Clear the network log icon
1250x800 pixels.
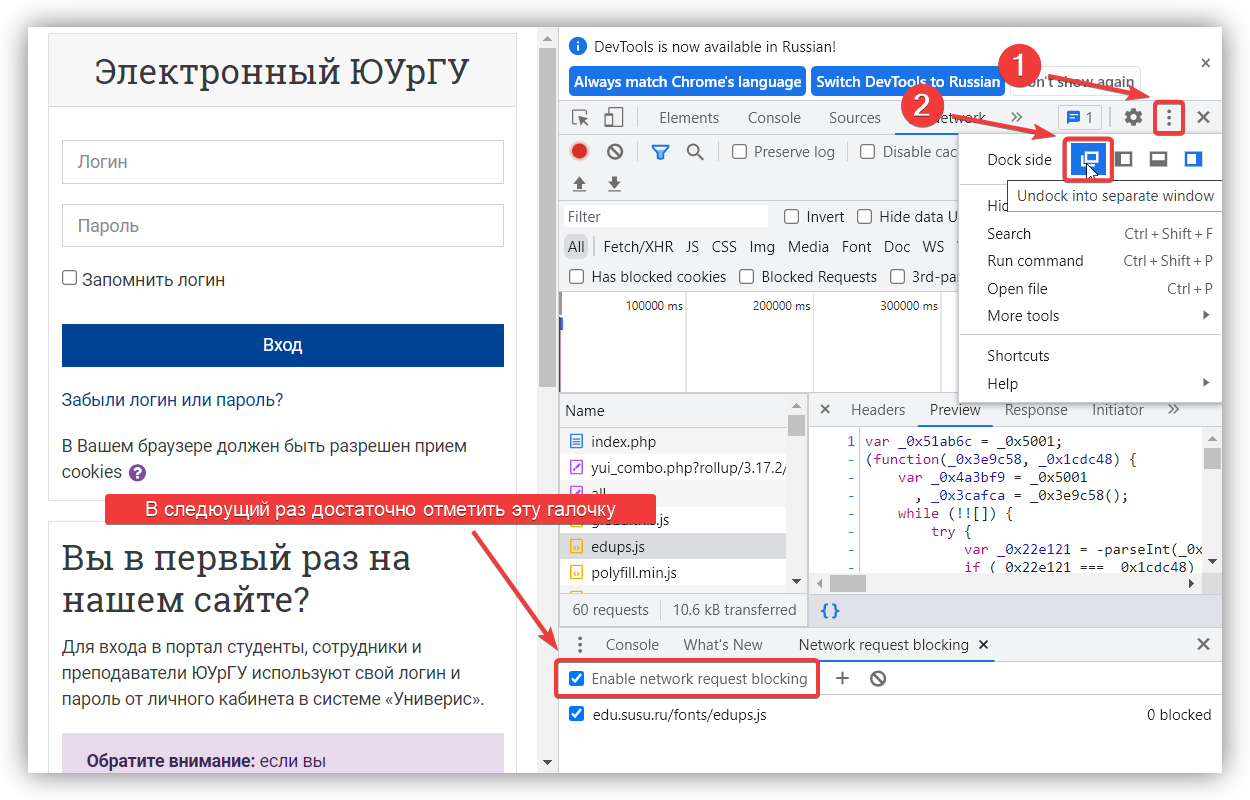pos(615,152)
